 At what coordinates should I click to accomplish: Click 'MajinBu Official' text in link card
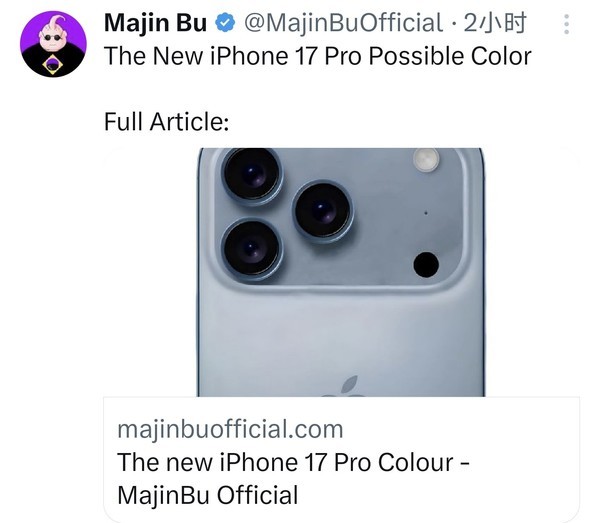click(207, 495)
